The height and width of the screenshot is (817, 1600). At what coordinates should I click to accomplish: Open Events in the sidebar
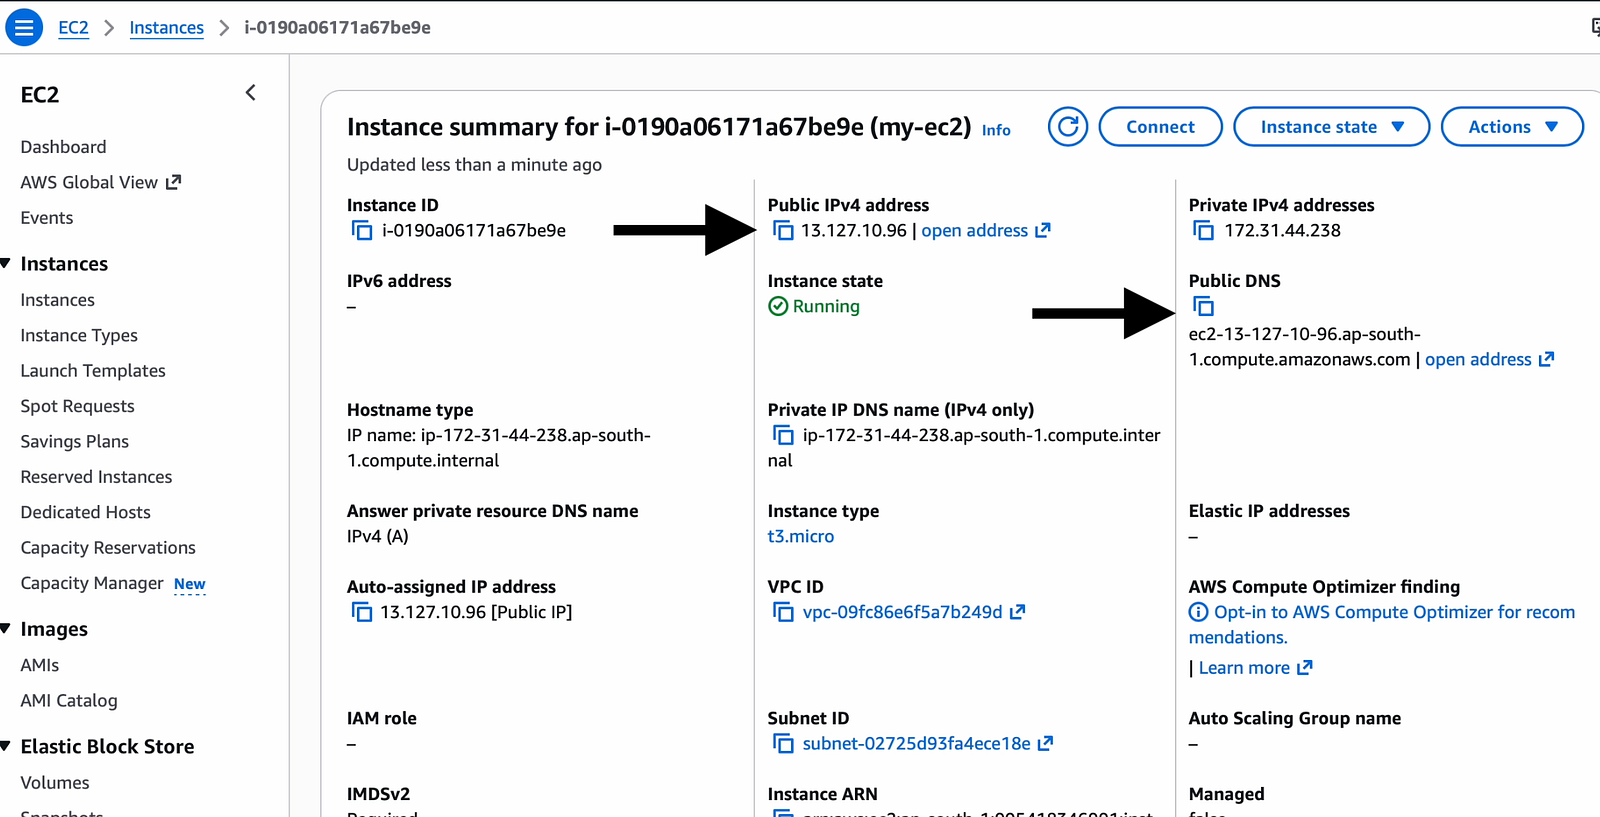pyautogui.click(x=47, y=218)
